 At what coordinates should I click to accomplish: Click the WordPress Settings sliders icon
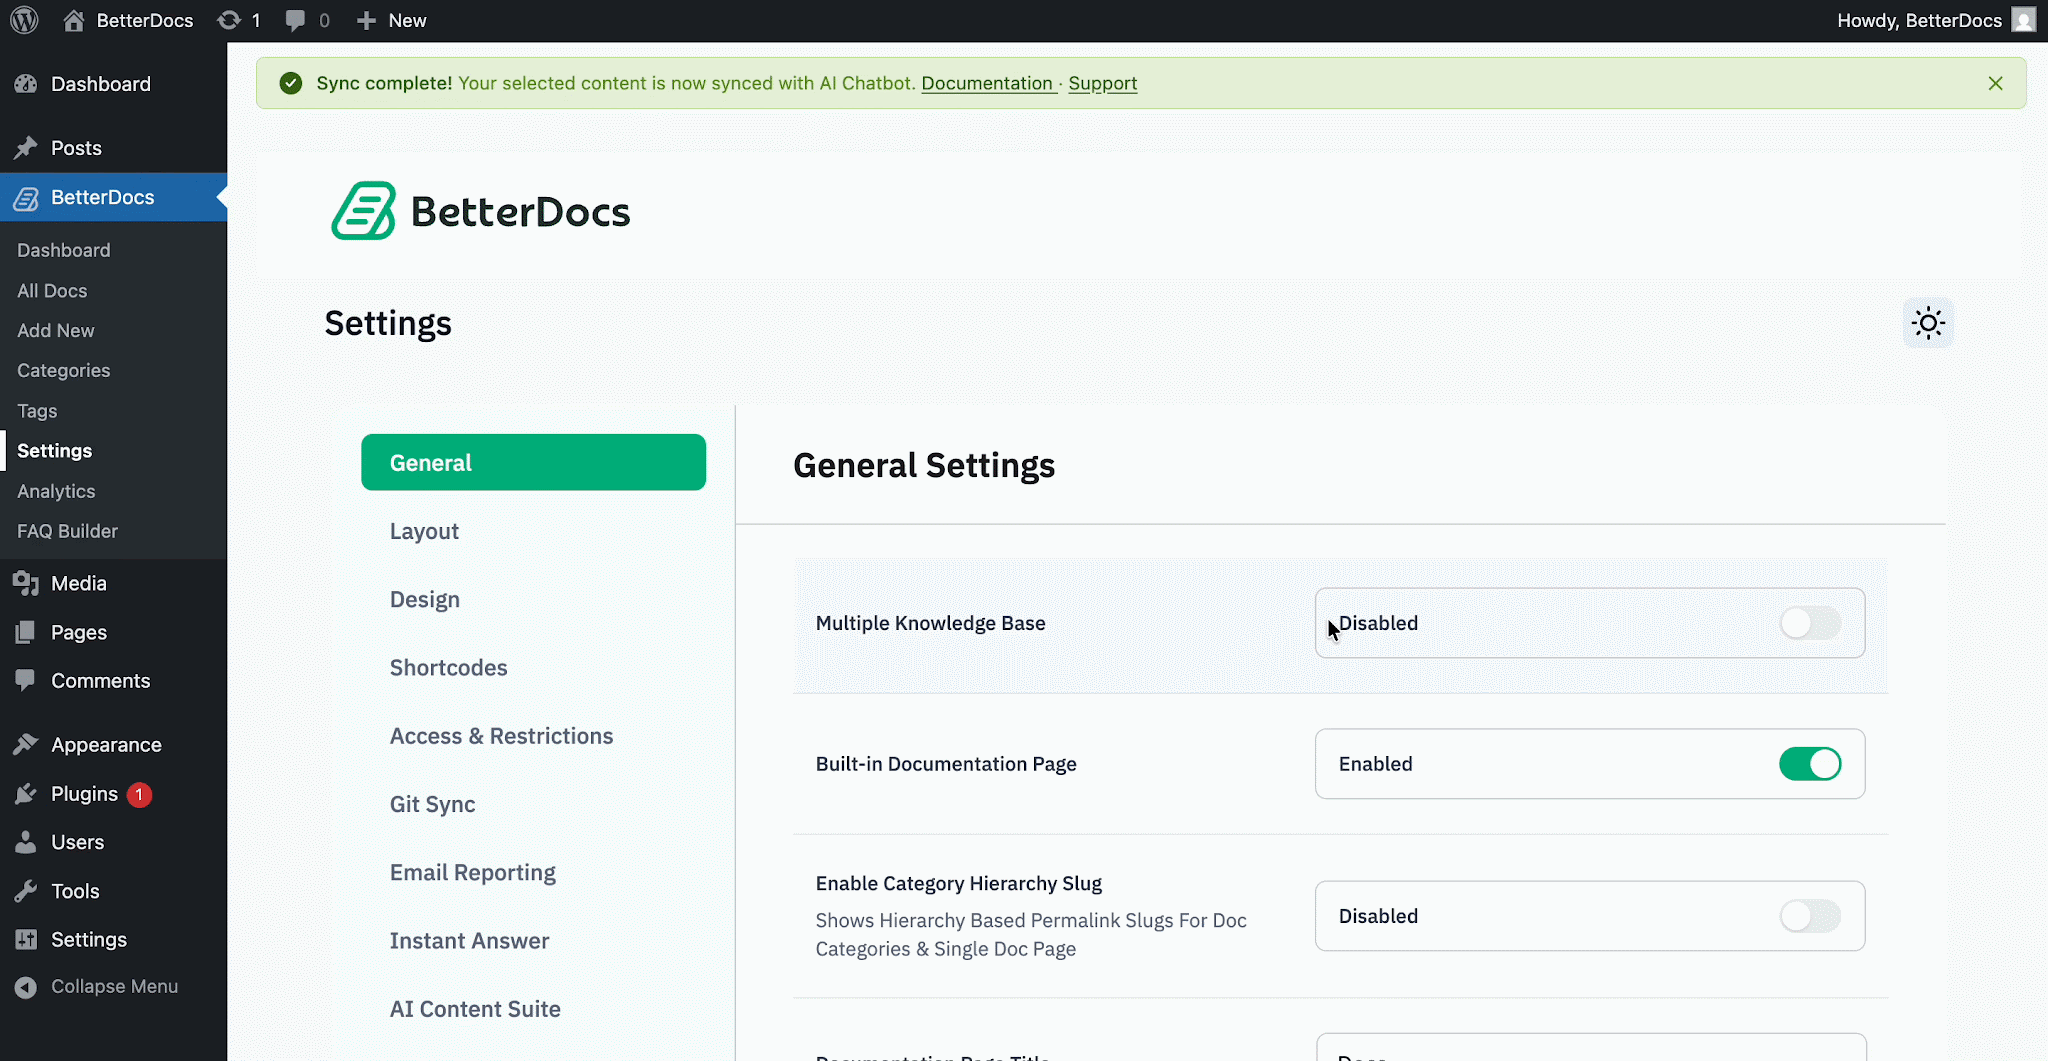pos(26,940)
